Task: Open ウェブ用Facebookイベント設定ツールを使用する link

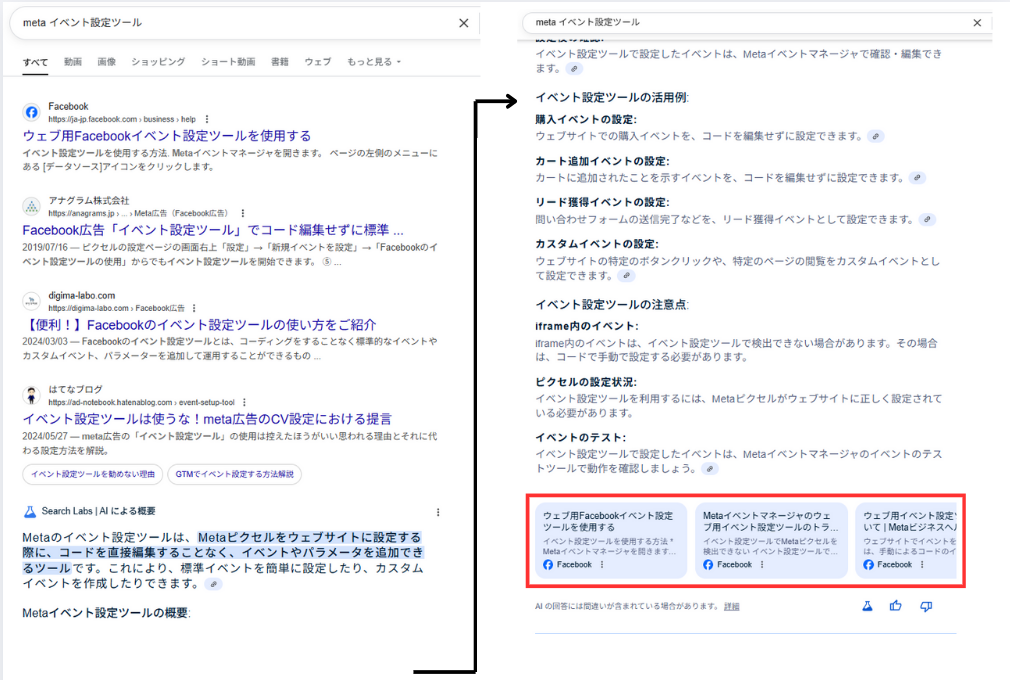Action: (167, 136)
